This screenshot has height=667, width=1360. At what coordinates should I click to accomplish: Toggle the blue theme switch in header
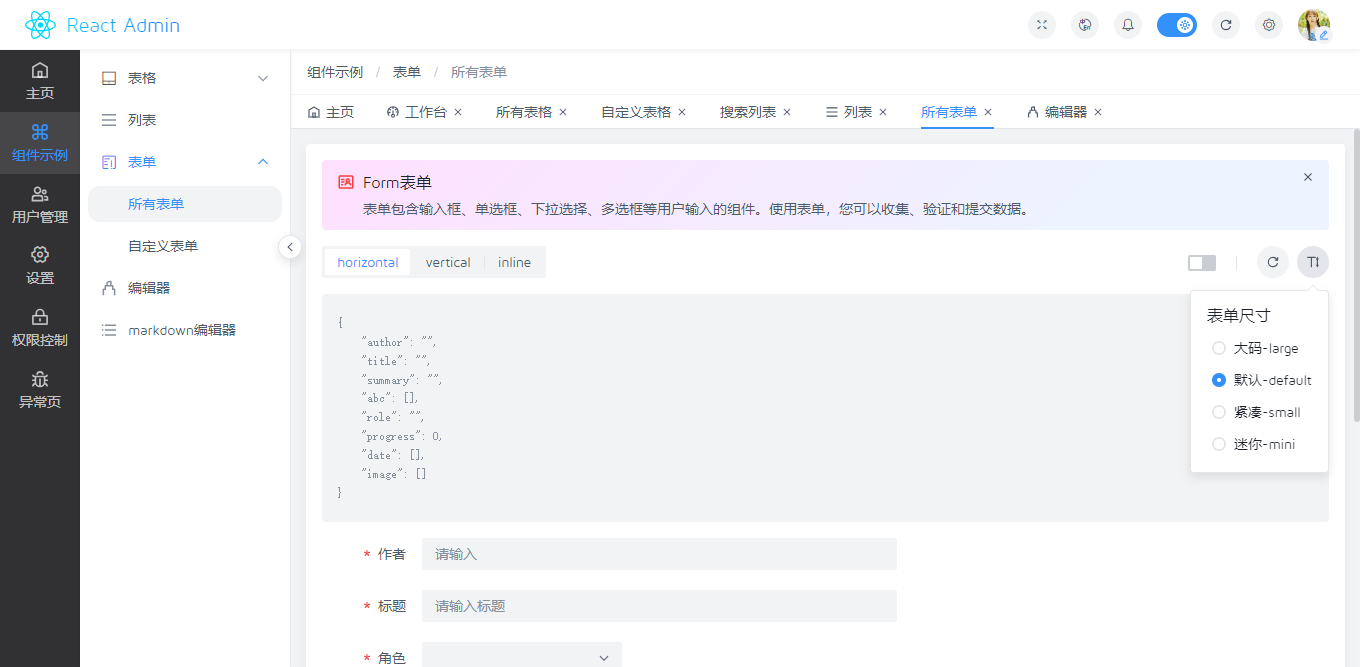click(x=1177, y=25)
